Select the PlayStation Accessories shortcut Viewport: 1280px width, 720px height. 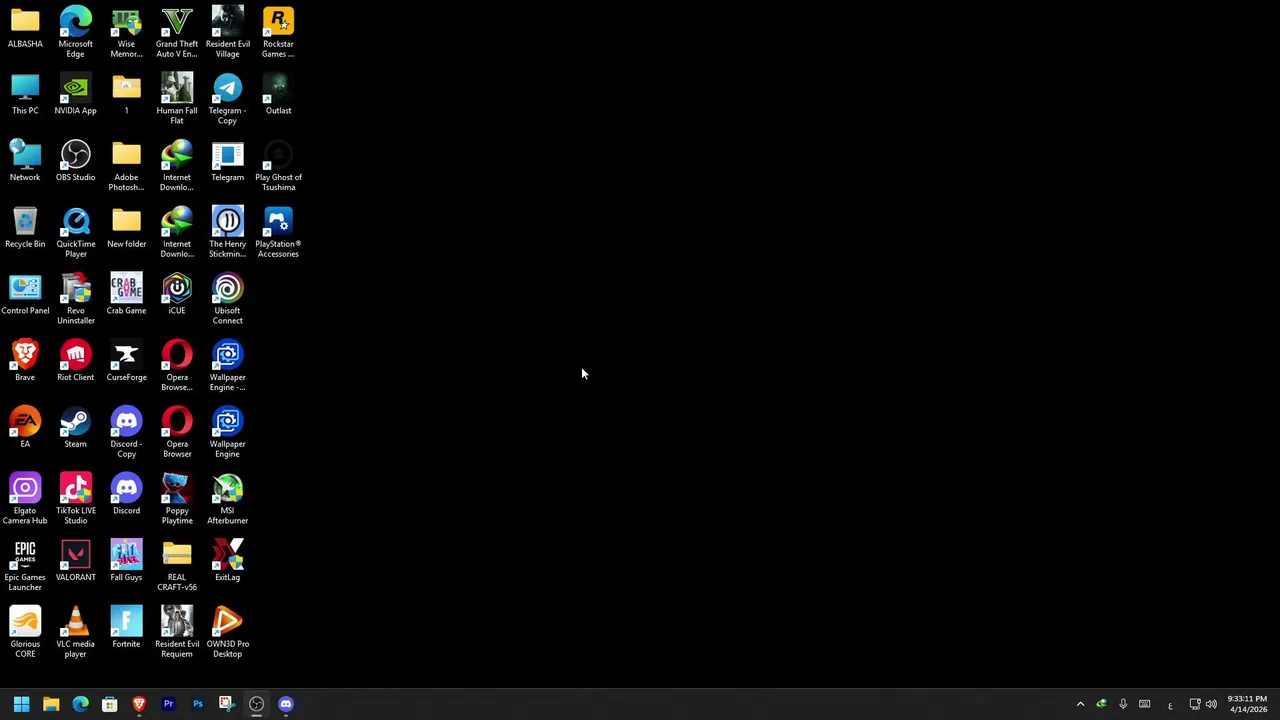[x=278, y=232]
